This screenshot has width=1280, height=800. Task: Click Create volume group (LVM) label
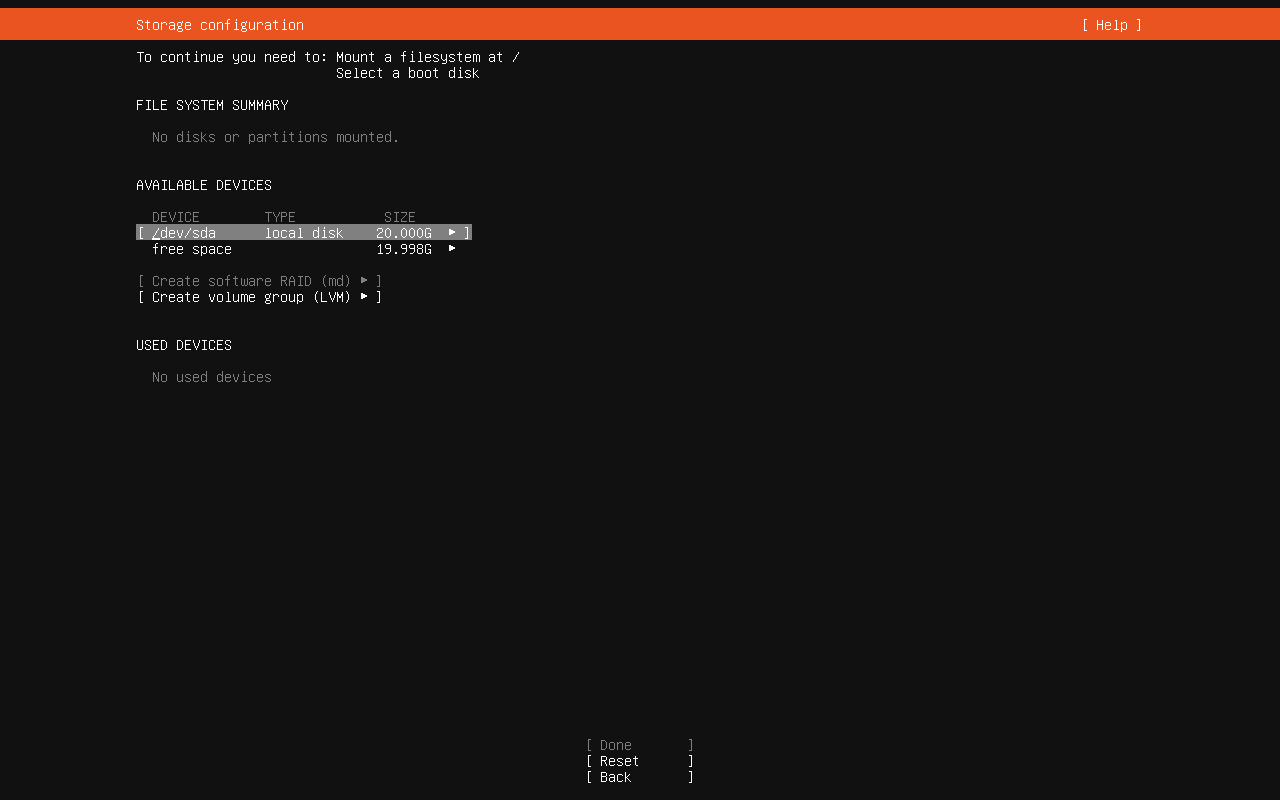pyautogui.click(x=251, y=297)
